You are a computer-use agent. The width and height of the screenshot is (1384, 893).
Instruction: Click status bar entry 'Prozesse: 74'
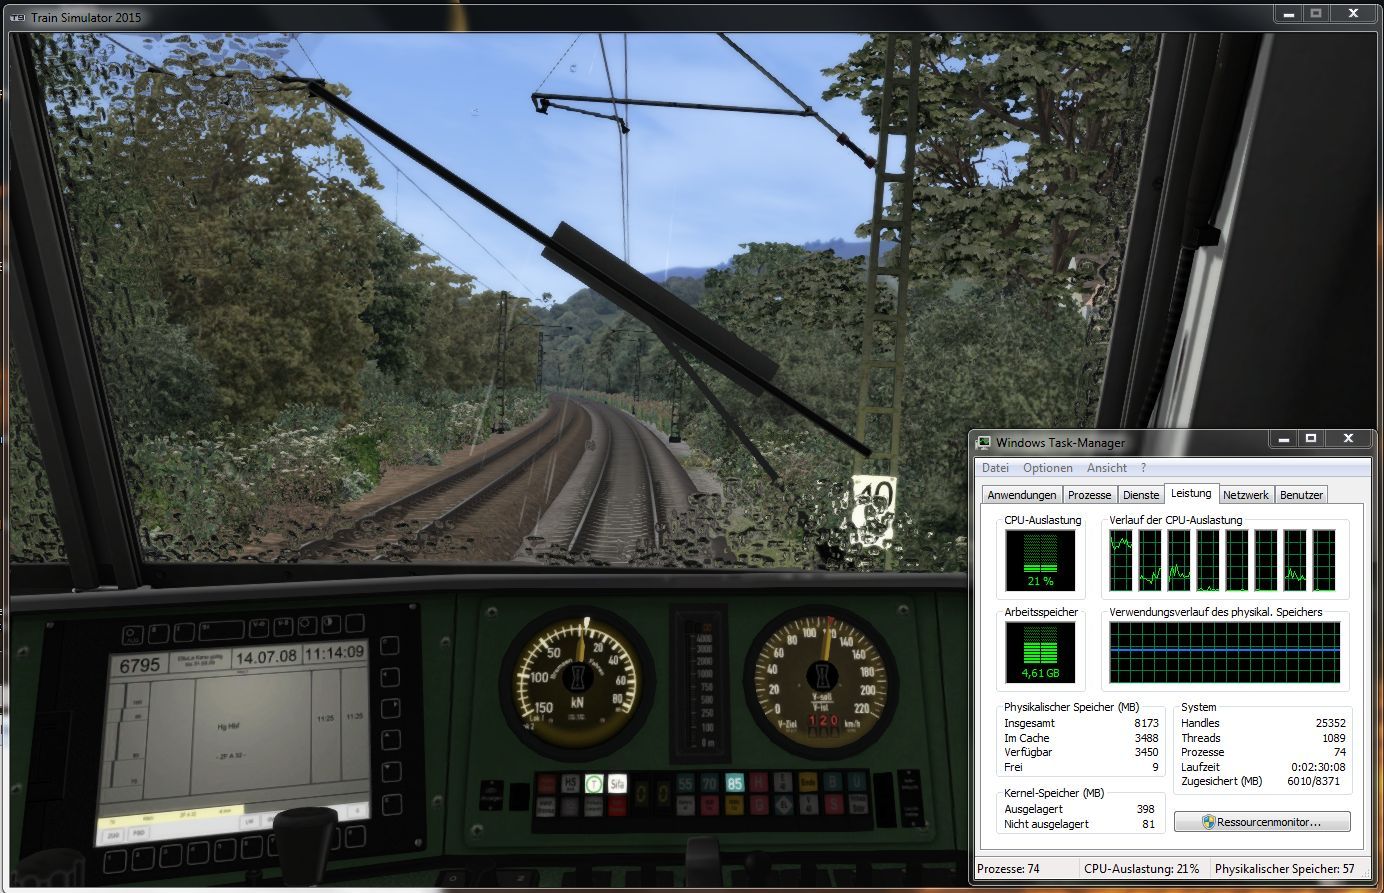click(x=1008, y=869)
